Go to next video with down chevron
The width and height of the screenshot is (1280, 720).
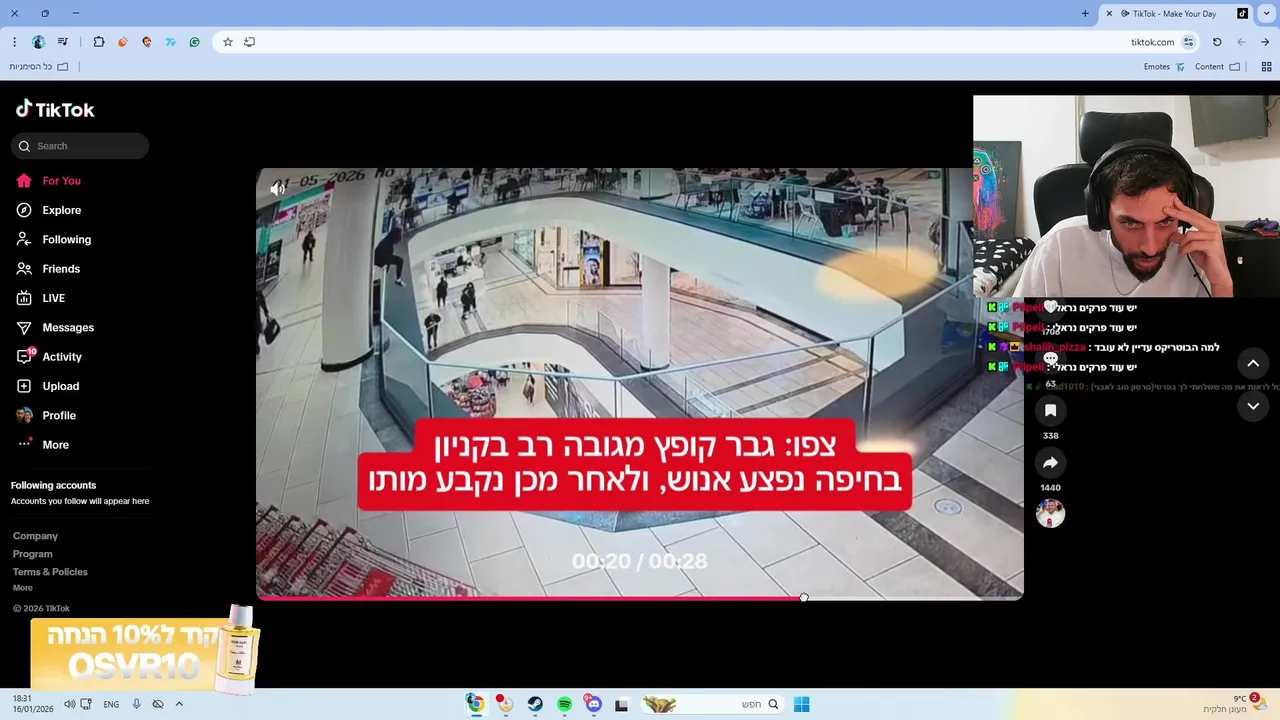[1253, 406]
